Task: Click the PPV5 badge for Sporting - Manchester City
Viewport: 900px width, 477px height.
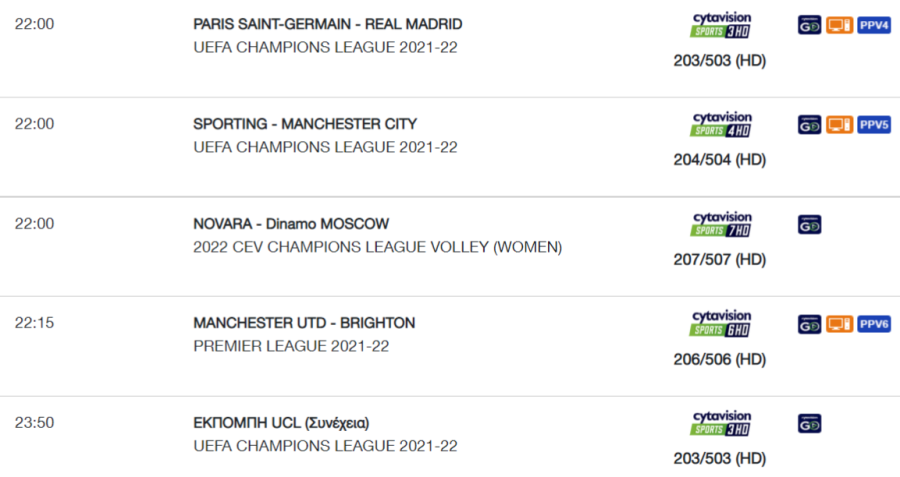Action: pos(874,125)
